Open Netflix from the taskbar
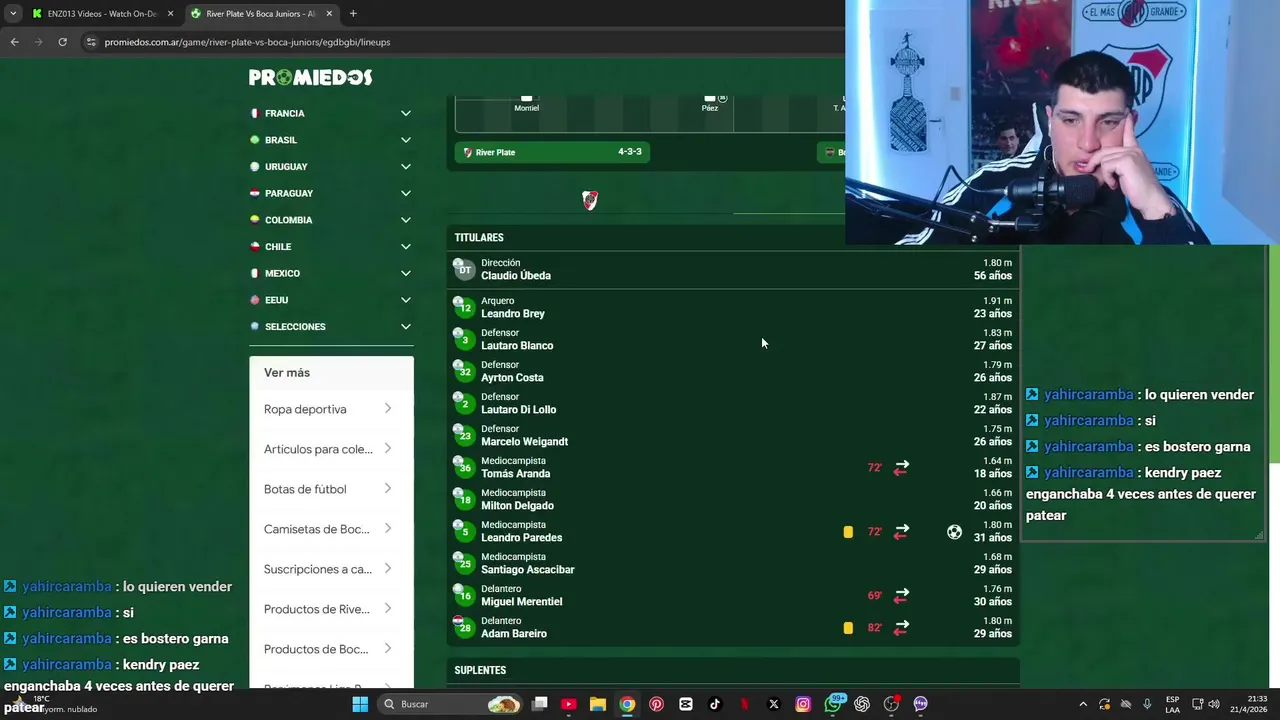The width and height of the screenshot is (1280, 720). click(744, 704)
